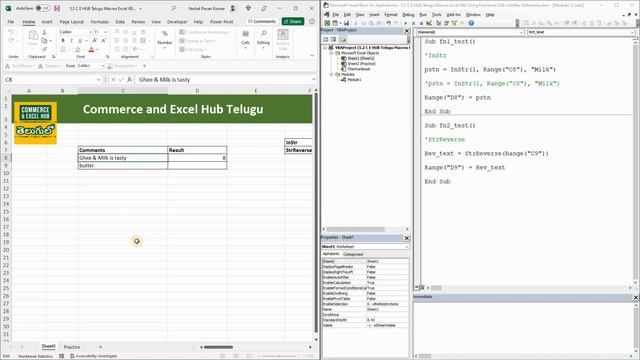The image size is (640, 360).
Task: Toggle Italic formatting in Excel
Action: tap(71, 41)
